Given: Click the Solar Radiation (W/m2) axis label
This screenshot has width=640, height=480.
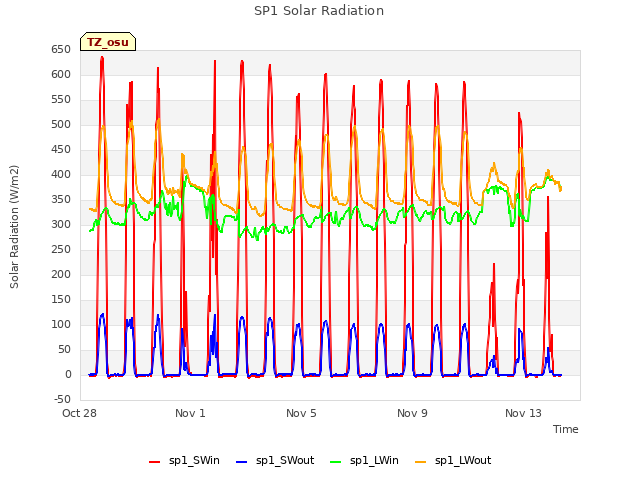Looking at the screenshot, I should (14, 227).
